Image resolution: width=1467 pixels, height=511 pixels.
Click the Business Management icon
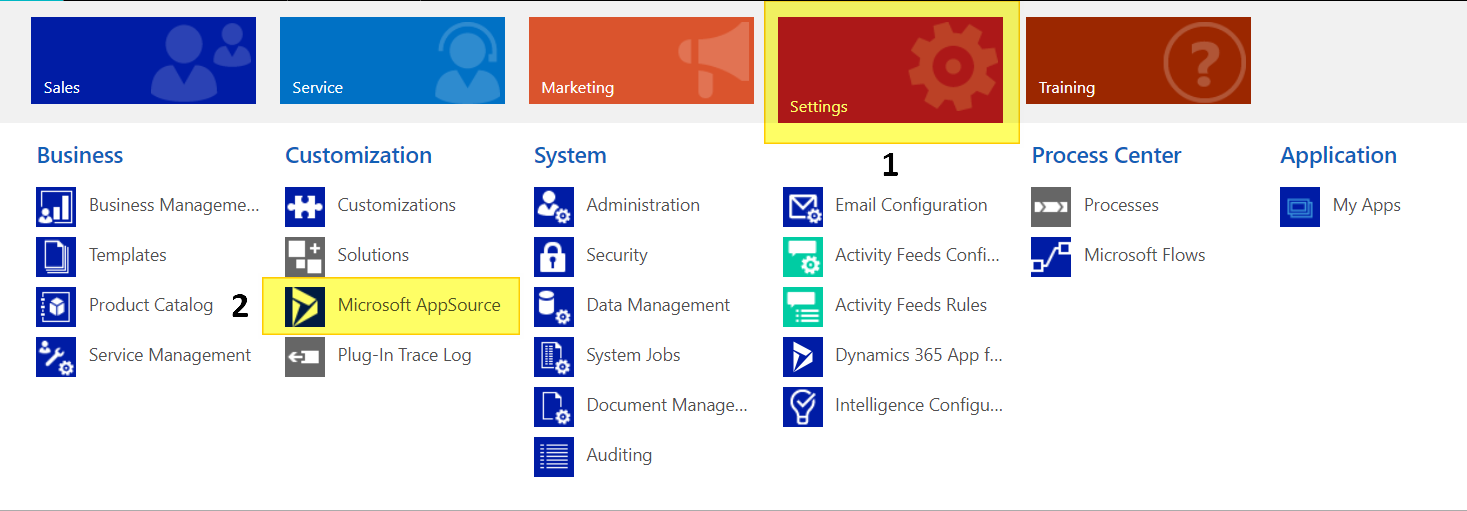click(x=56, y=207)
